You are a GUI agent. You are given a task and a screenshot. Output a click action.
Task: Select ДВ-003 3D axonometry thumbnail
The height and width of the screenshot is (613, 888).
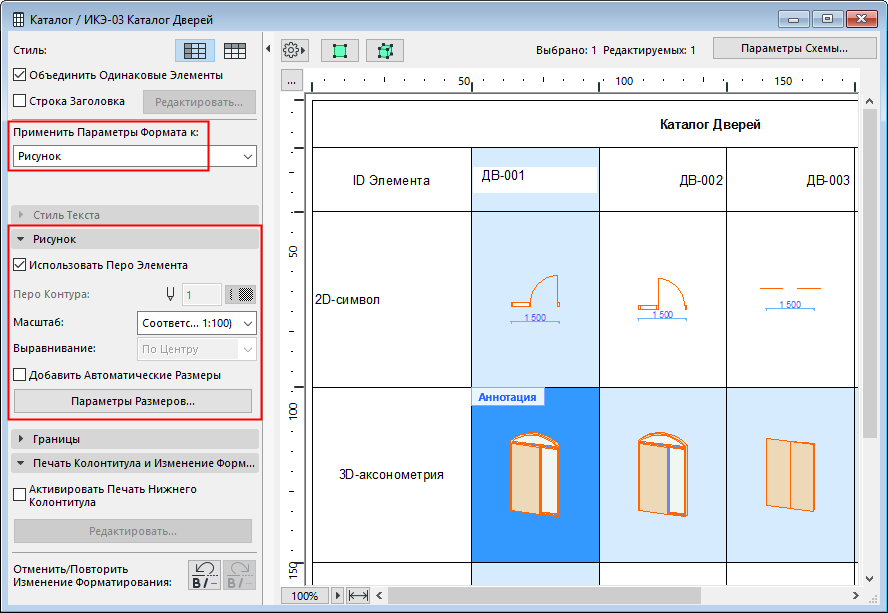[791, 475]
